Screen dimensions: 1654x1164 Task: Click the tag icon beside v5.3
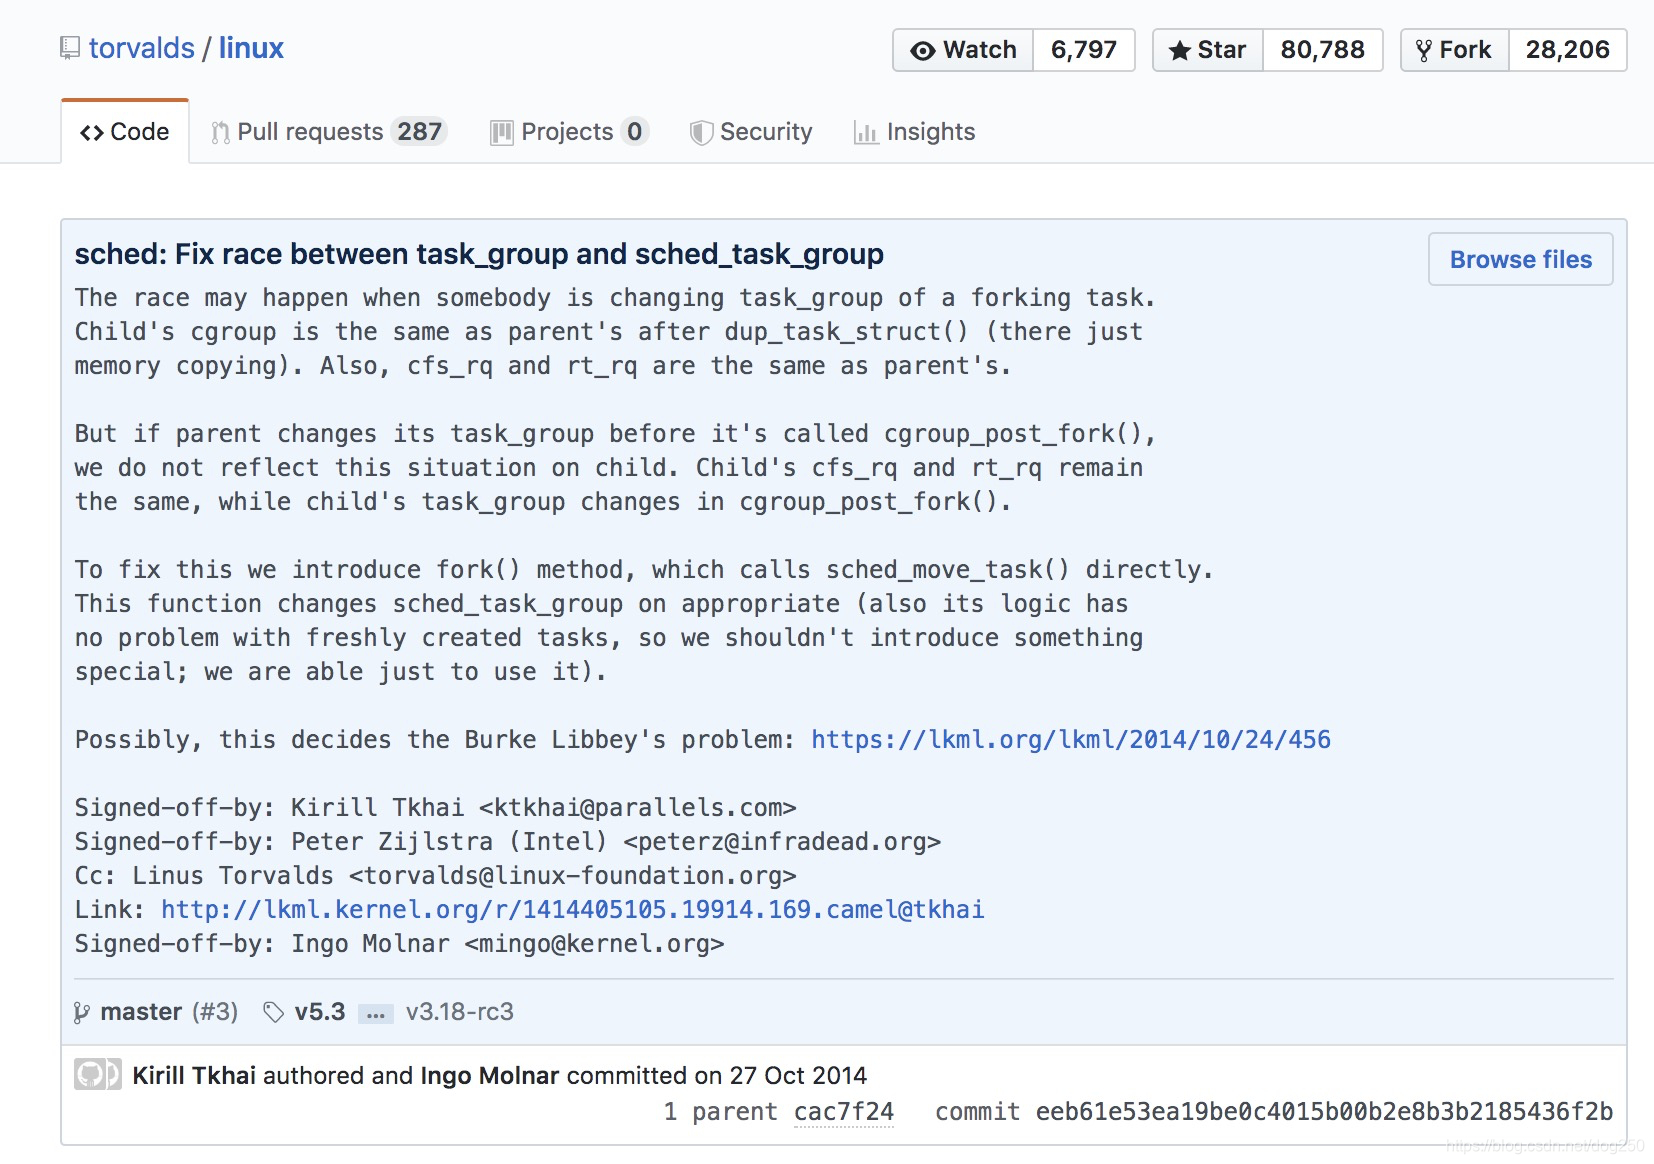coord(273,1013)
